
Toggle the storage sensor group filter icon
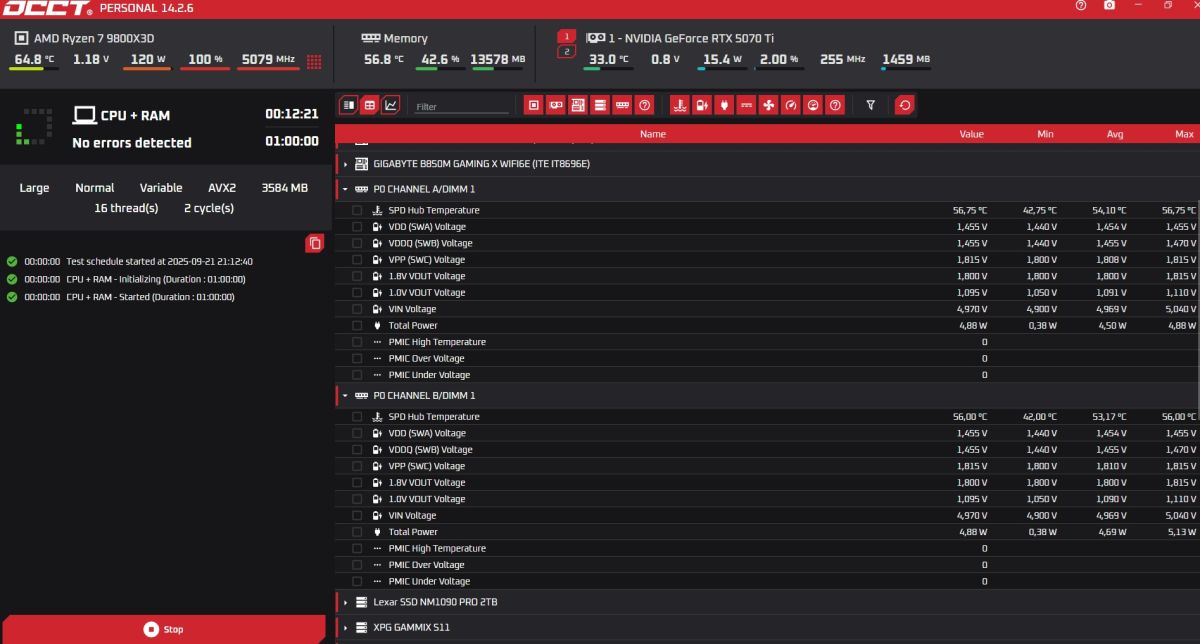coord(600,105)
